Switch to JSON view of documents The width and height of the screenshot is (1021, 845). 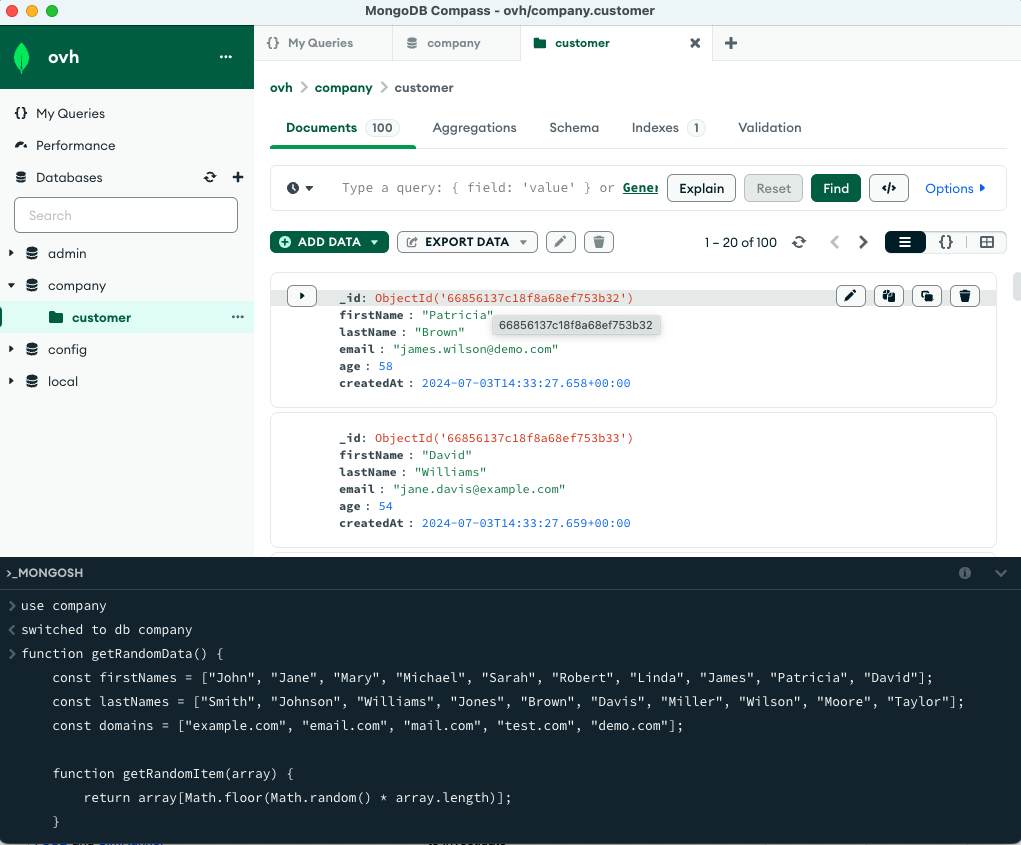[945, 242]
